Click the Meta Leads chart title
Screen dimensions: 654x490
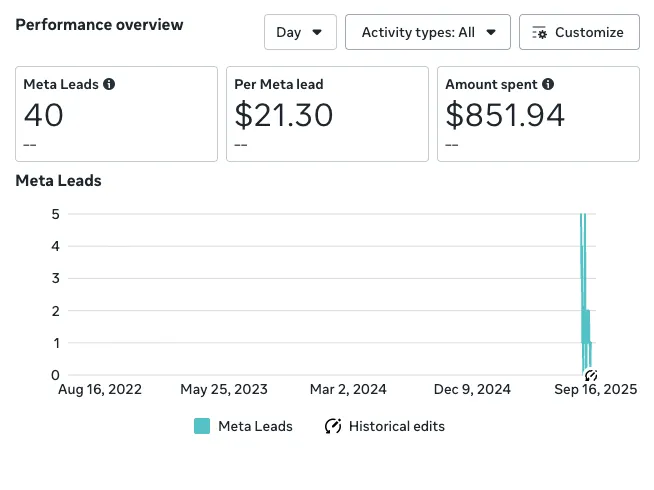point(58,181)
